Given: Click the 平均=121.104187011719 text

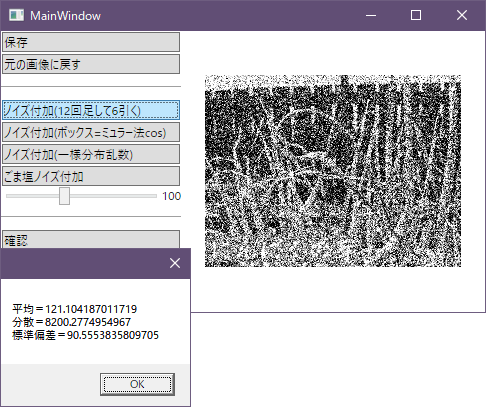Looking at the screenshot, I should pyautogui.click(x=74, y=309).
